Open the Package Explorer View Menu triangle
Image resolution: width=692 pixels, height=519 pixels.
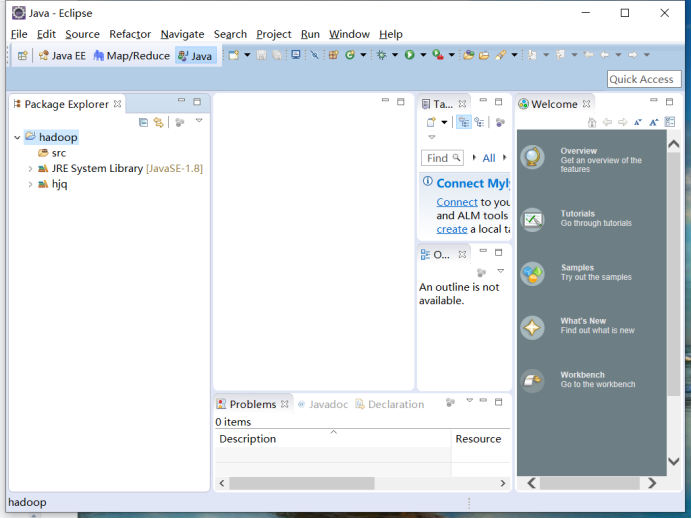pos(199,120)
